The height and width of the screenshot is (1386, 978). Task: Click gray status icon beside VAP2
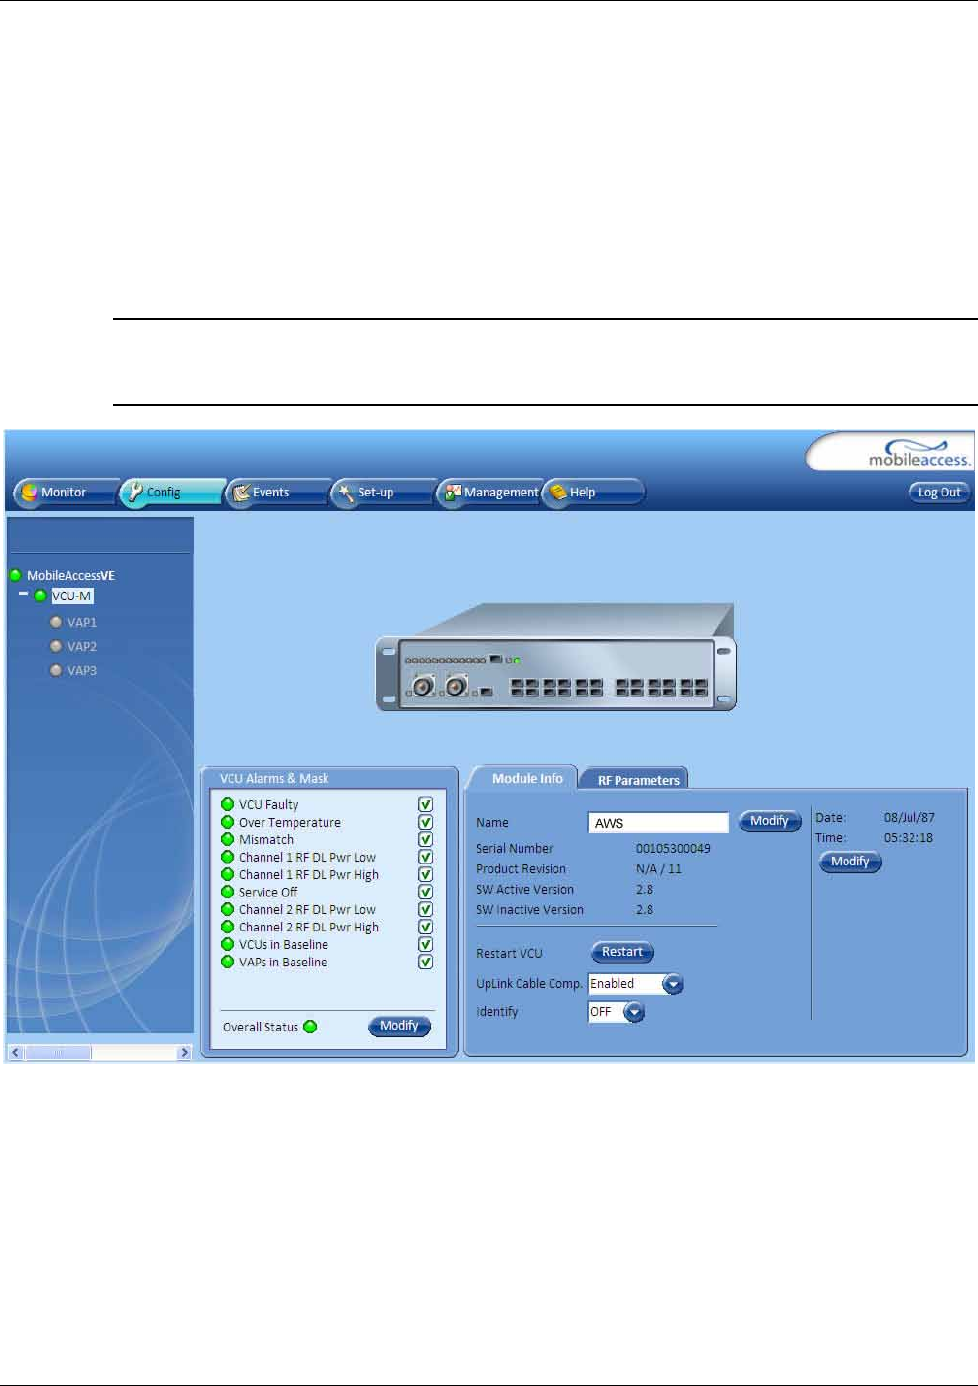(x=56, y=646)
